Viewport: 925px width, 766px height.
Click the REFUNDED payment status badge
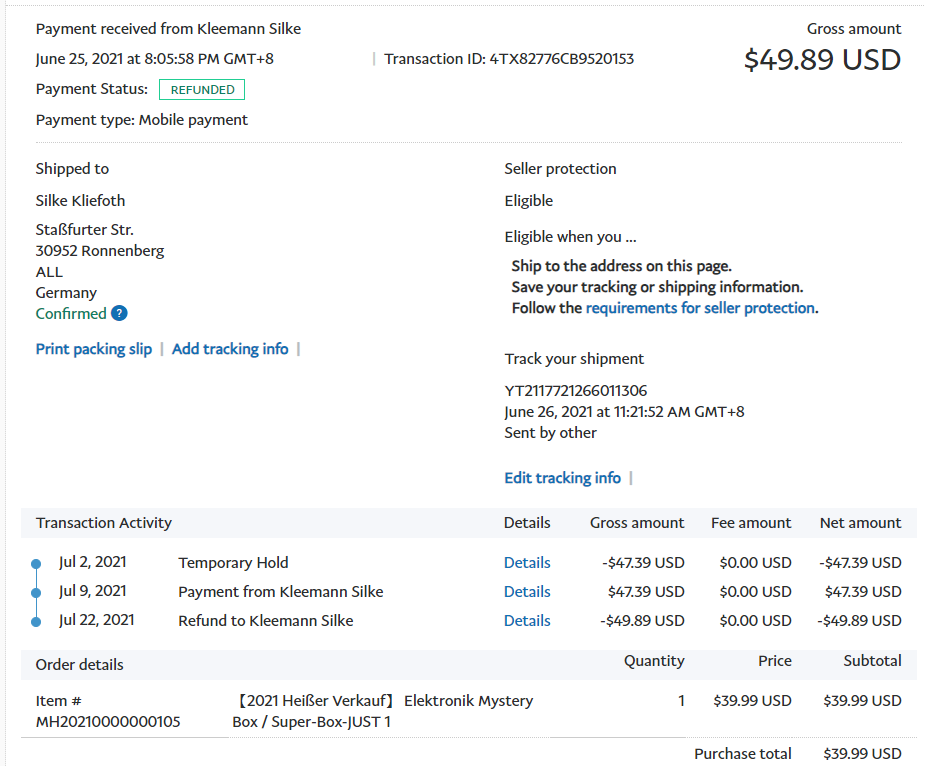[x=202, y=90]
